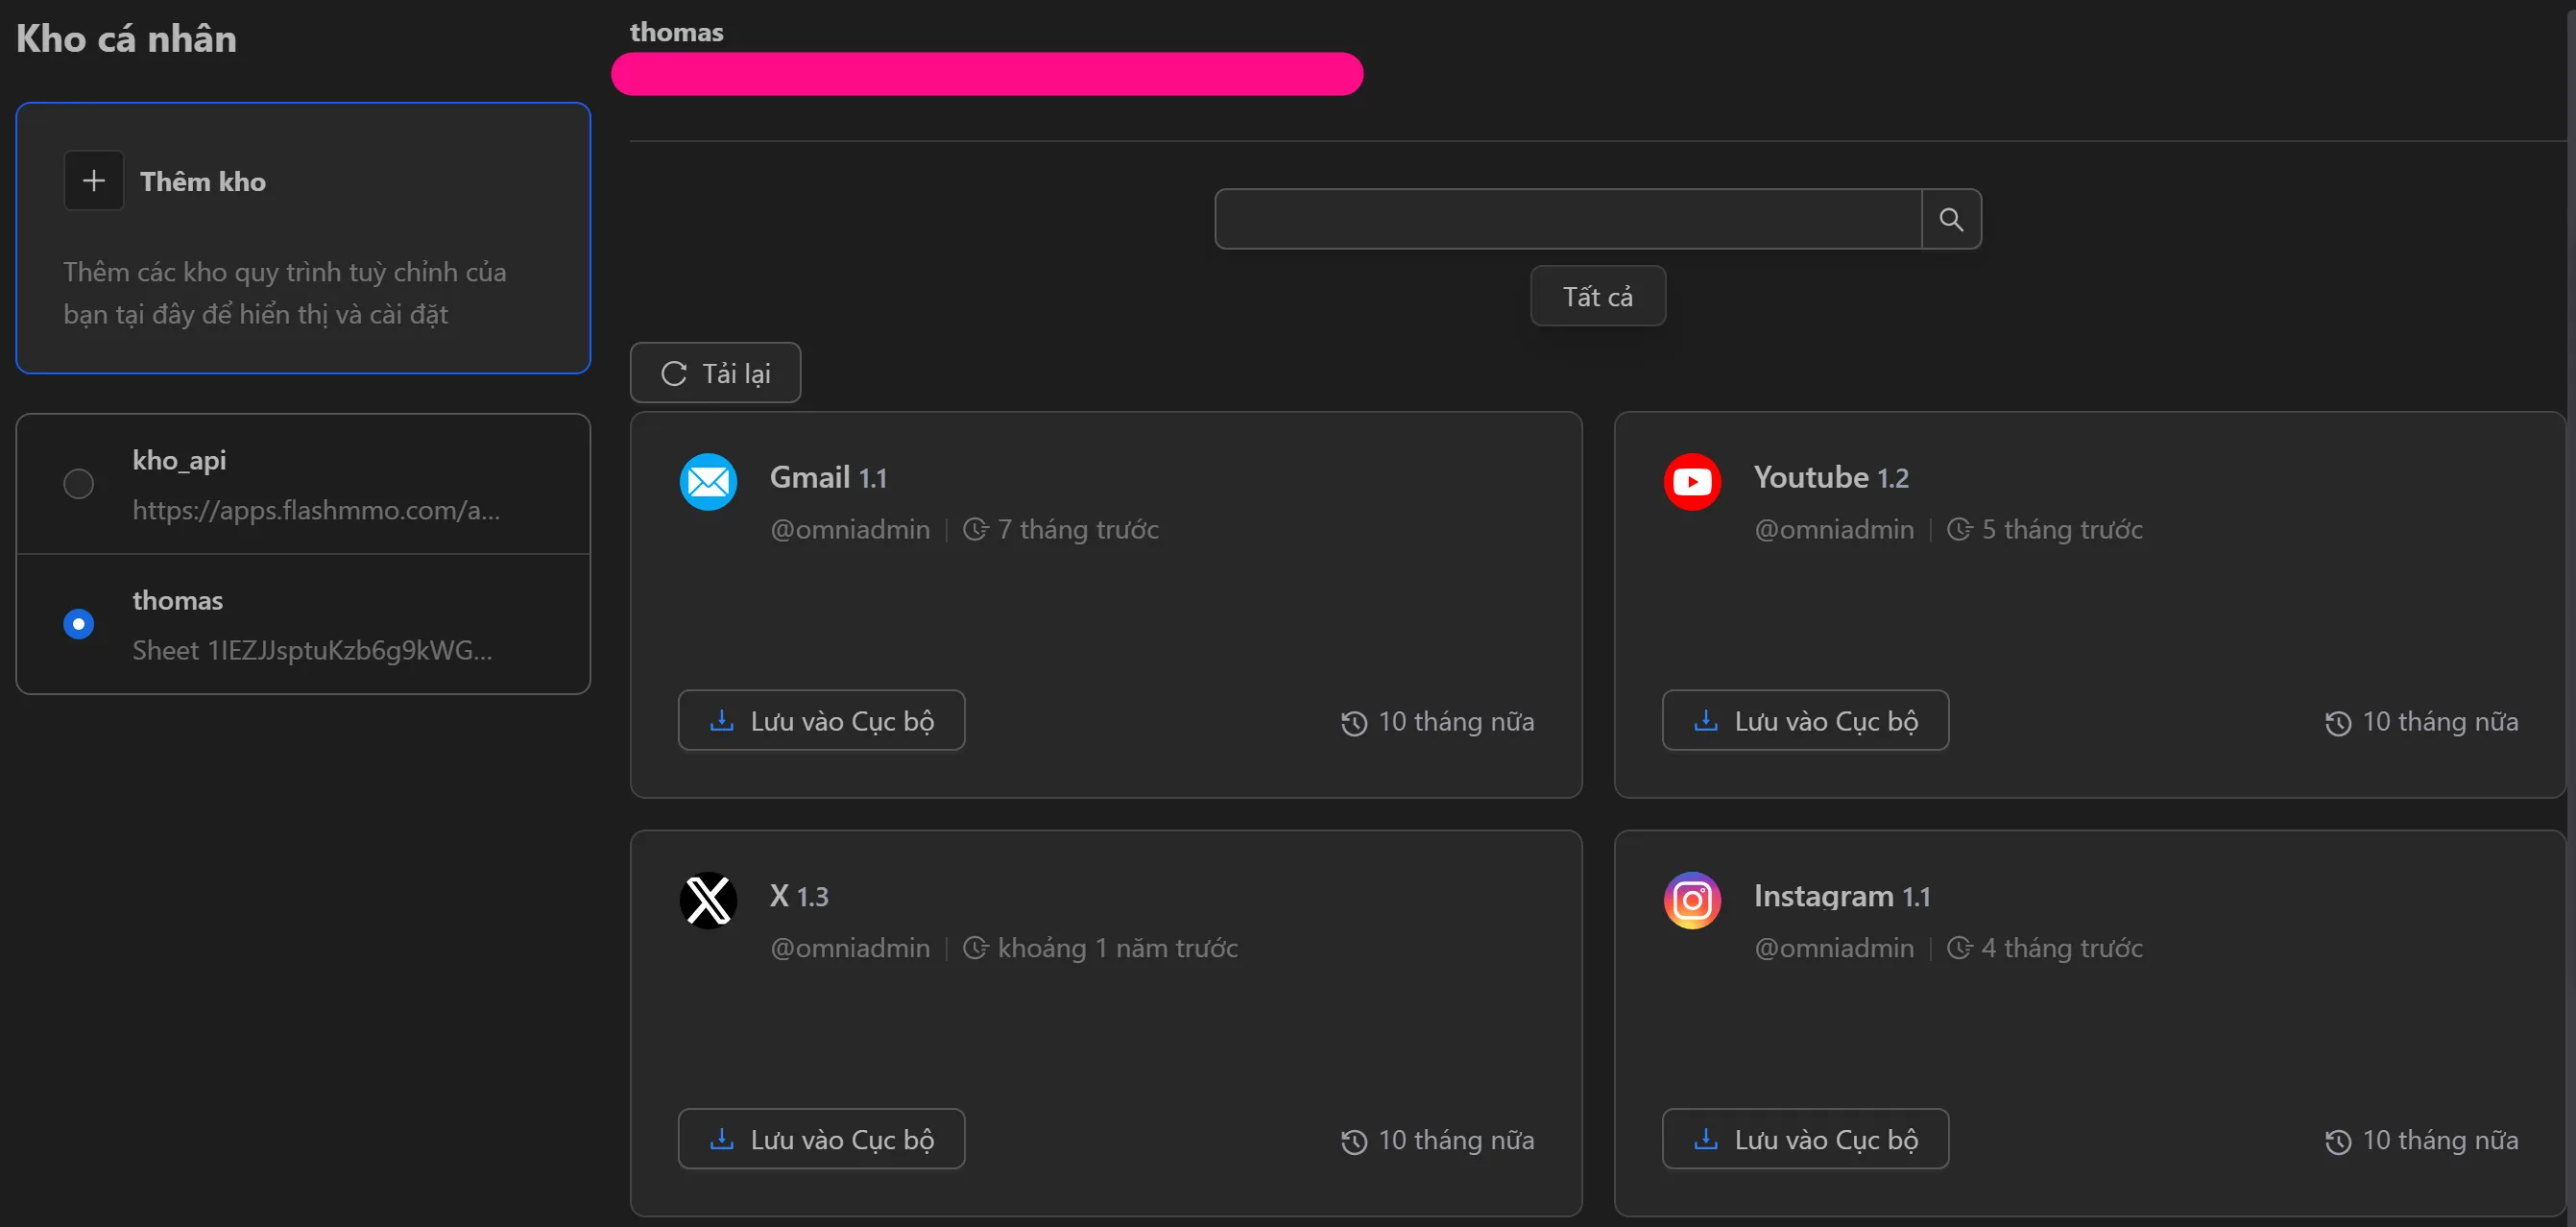
Task: Click the Instagram logo icon
Action: 1692,900
